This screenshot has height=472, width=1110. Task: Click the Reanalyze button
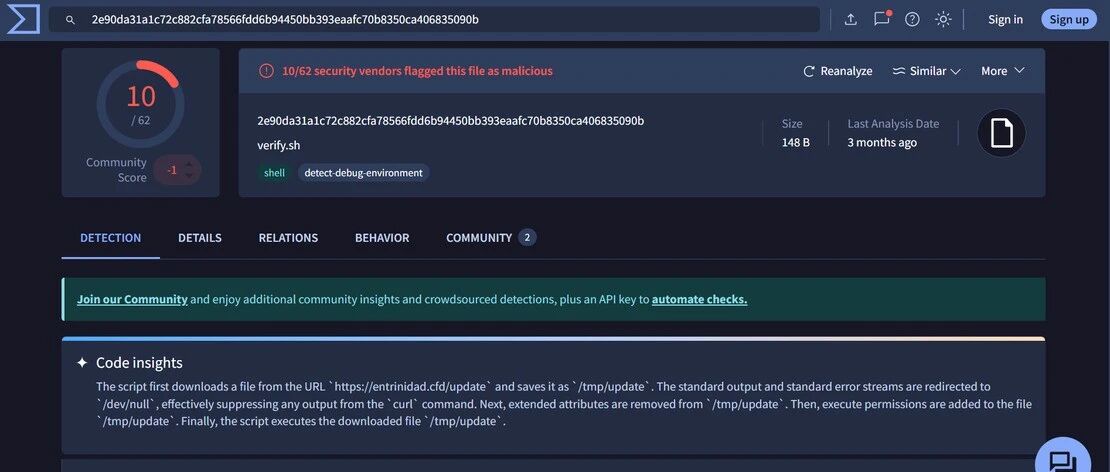(x=837, y=71)
